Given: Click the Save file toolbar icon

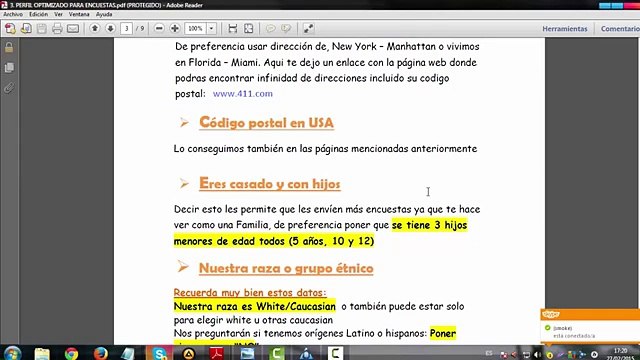Looking at the screenshot, I should 42,28.
